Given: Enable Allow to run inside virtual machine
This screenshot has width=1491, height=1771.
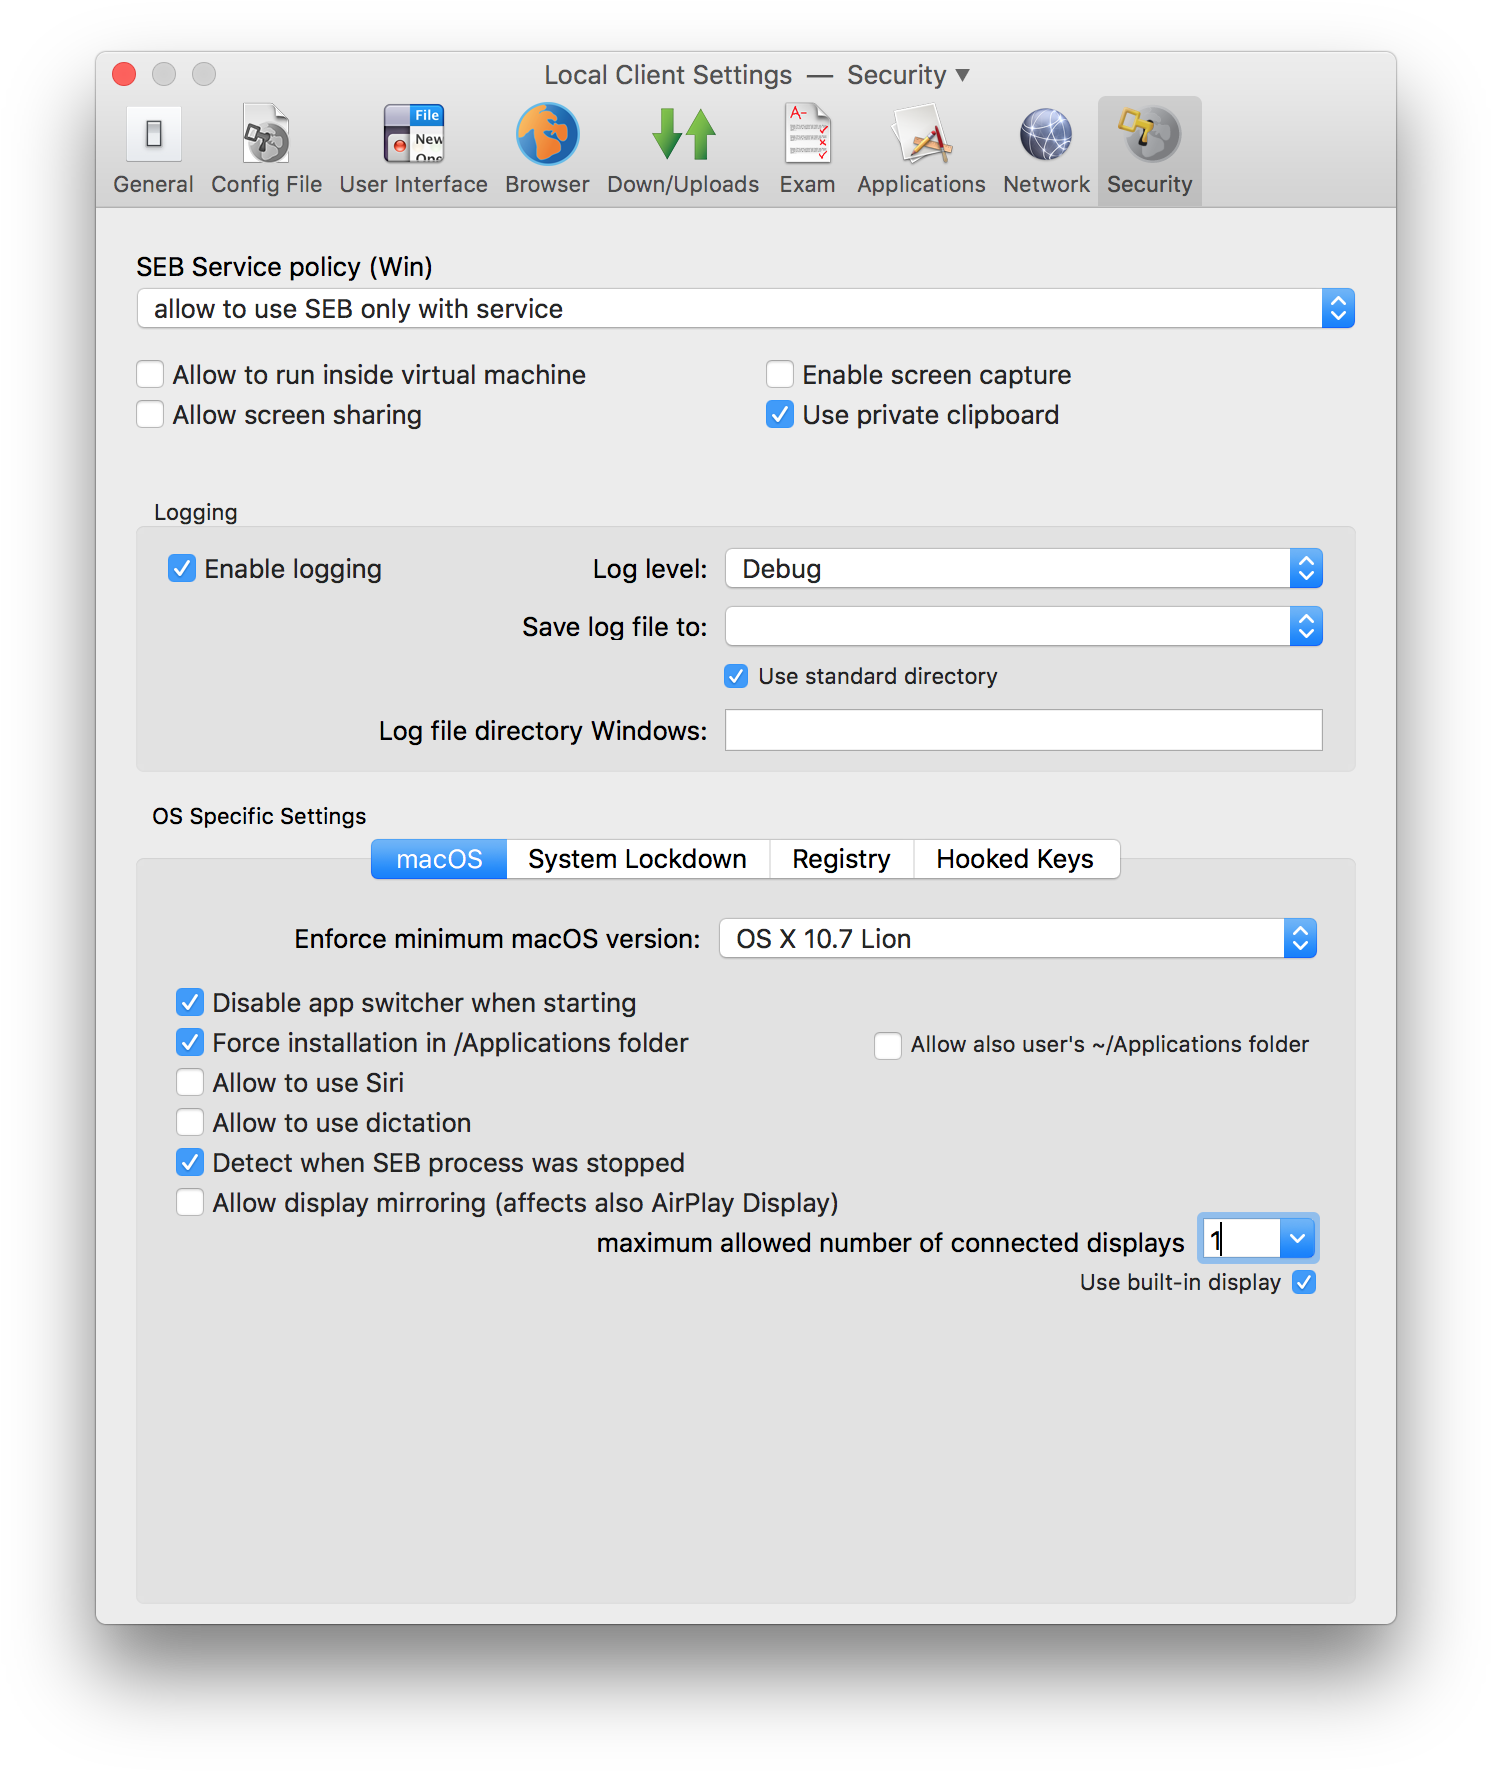Looking at the screenshot, I should pos(150,374).
